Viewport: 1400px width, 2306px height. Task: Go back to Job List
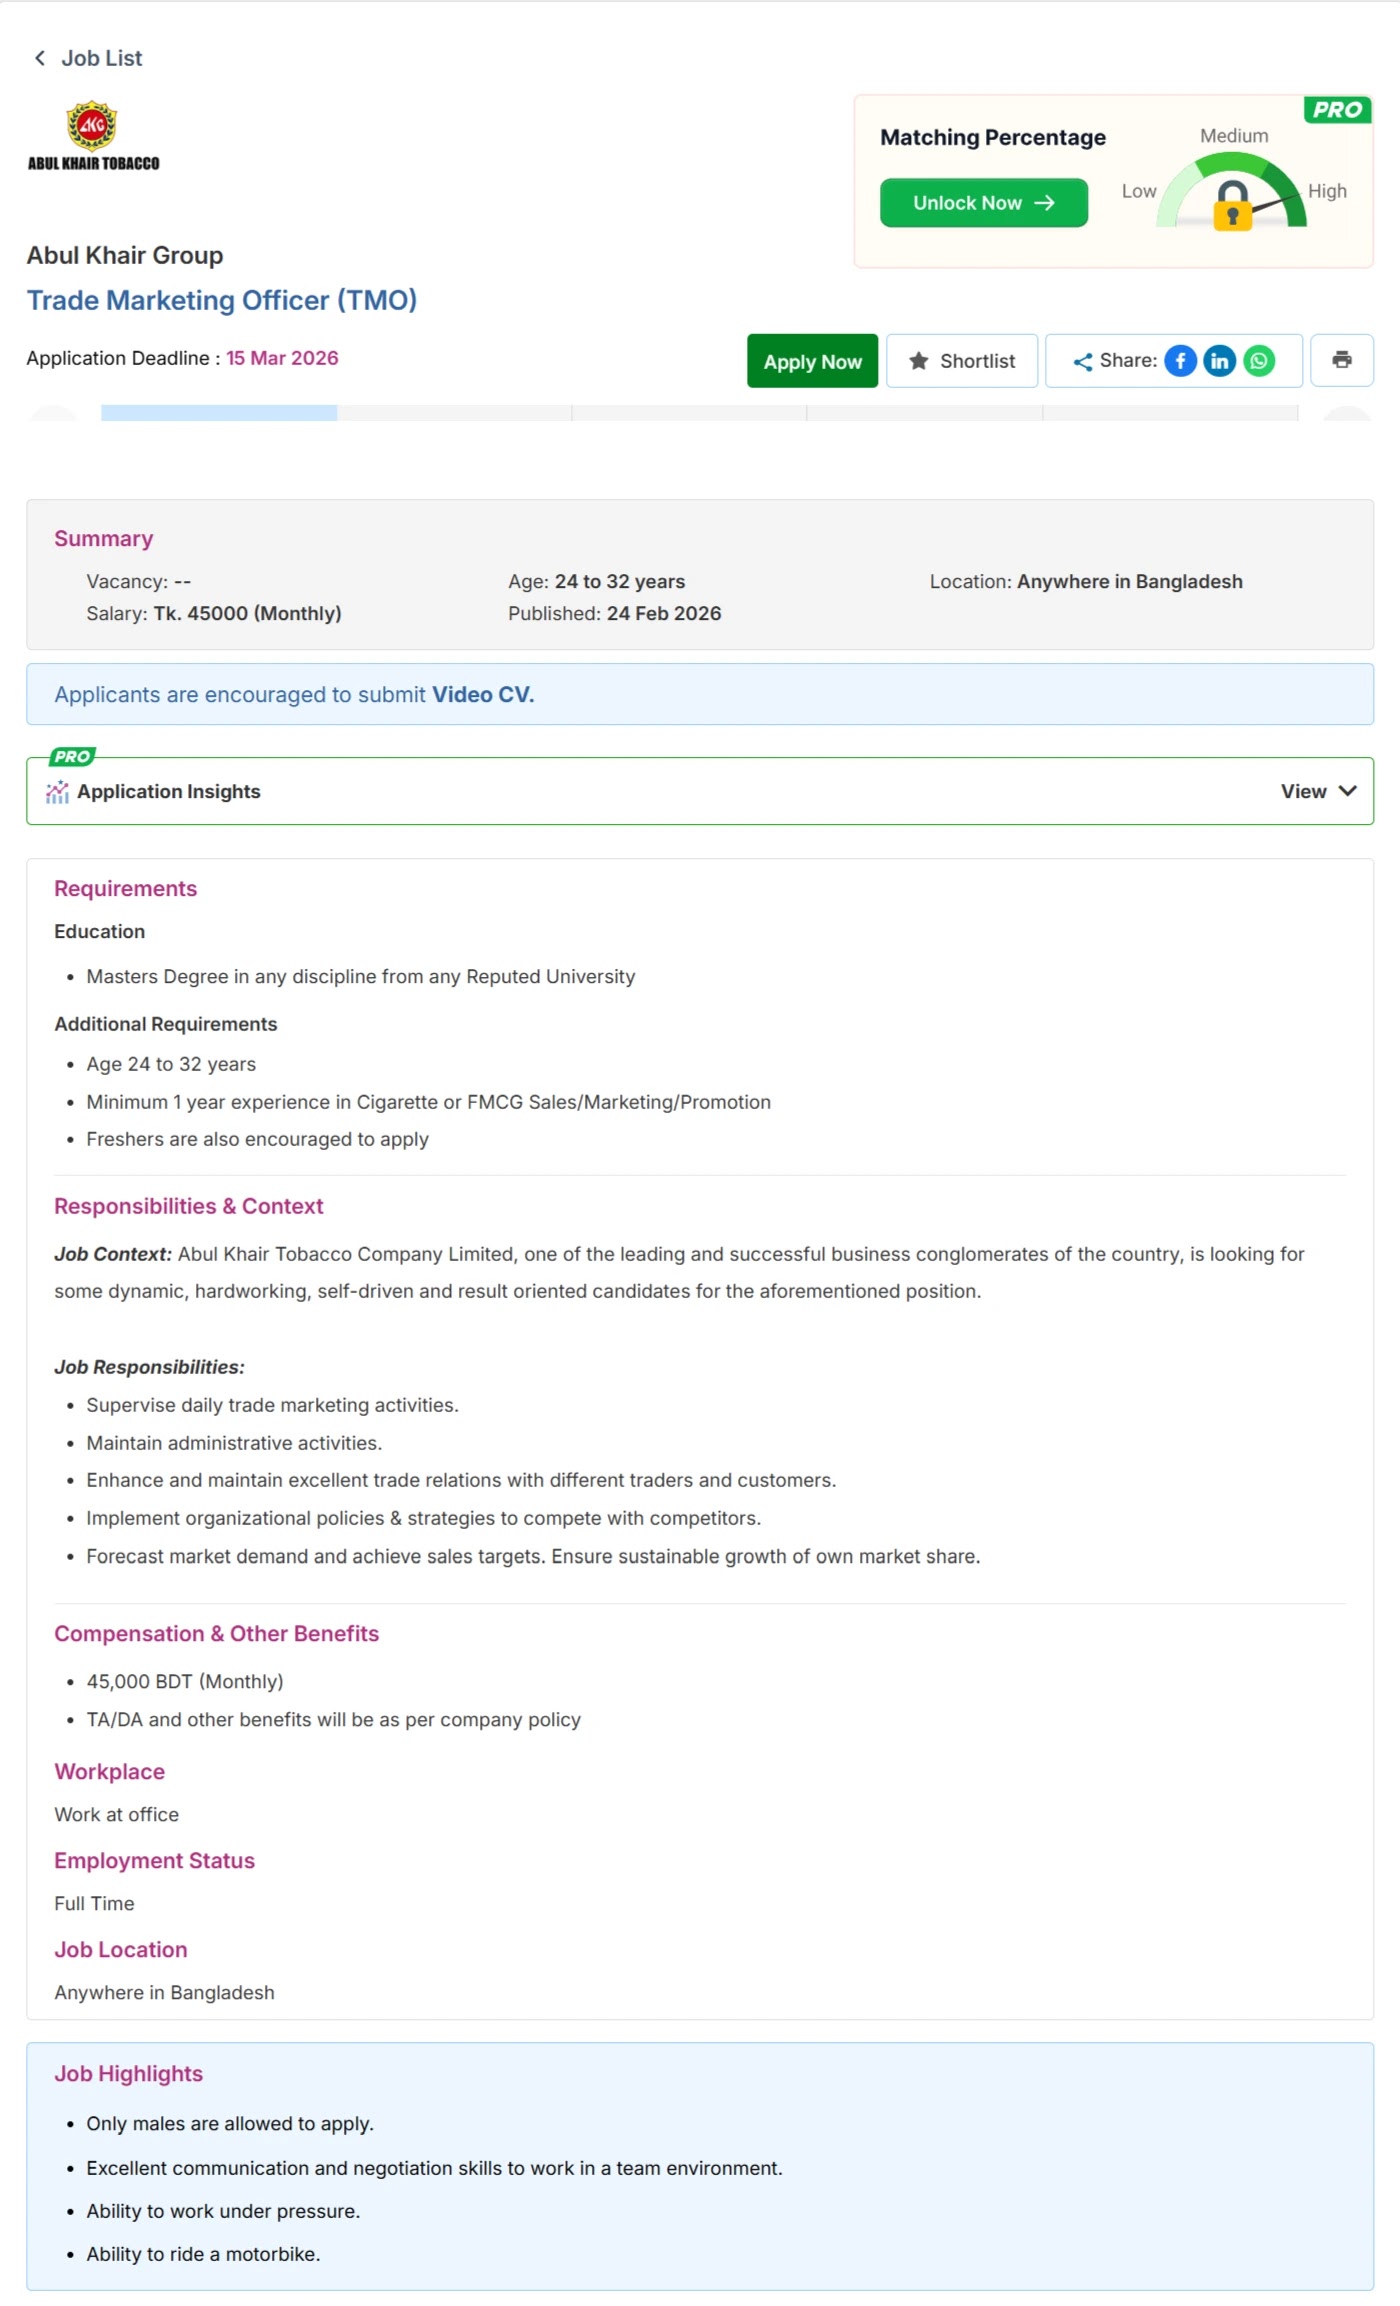point(101,58)
